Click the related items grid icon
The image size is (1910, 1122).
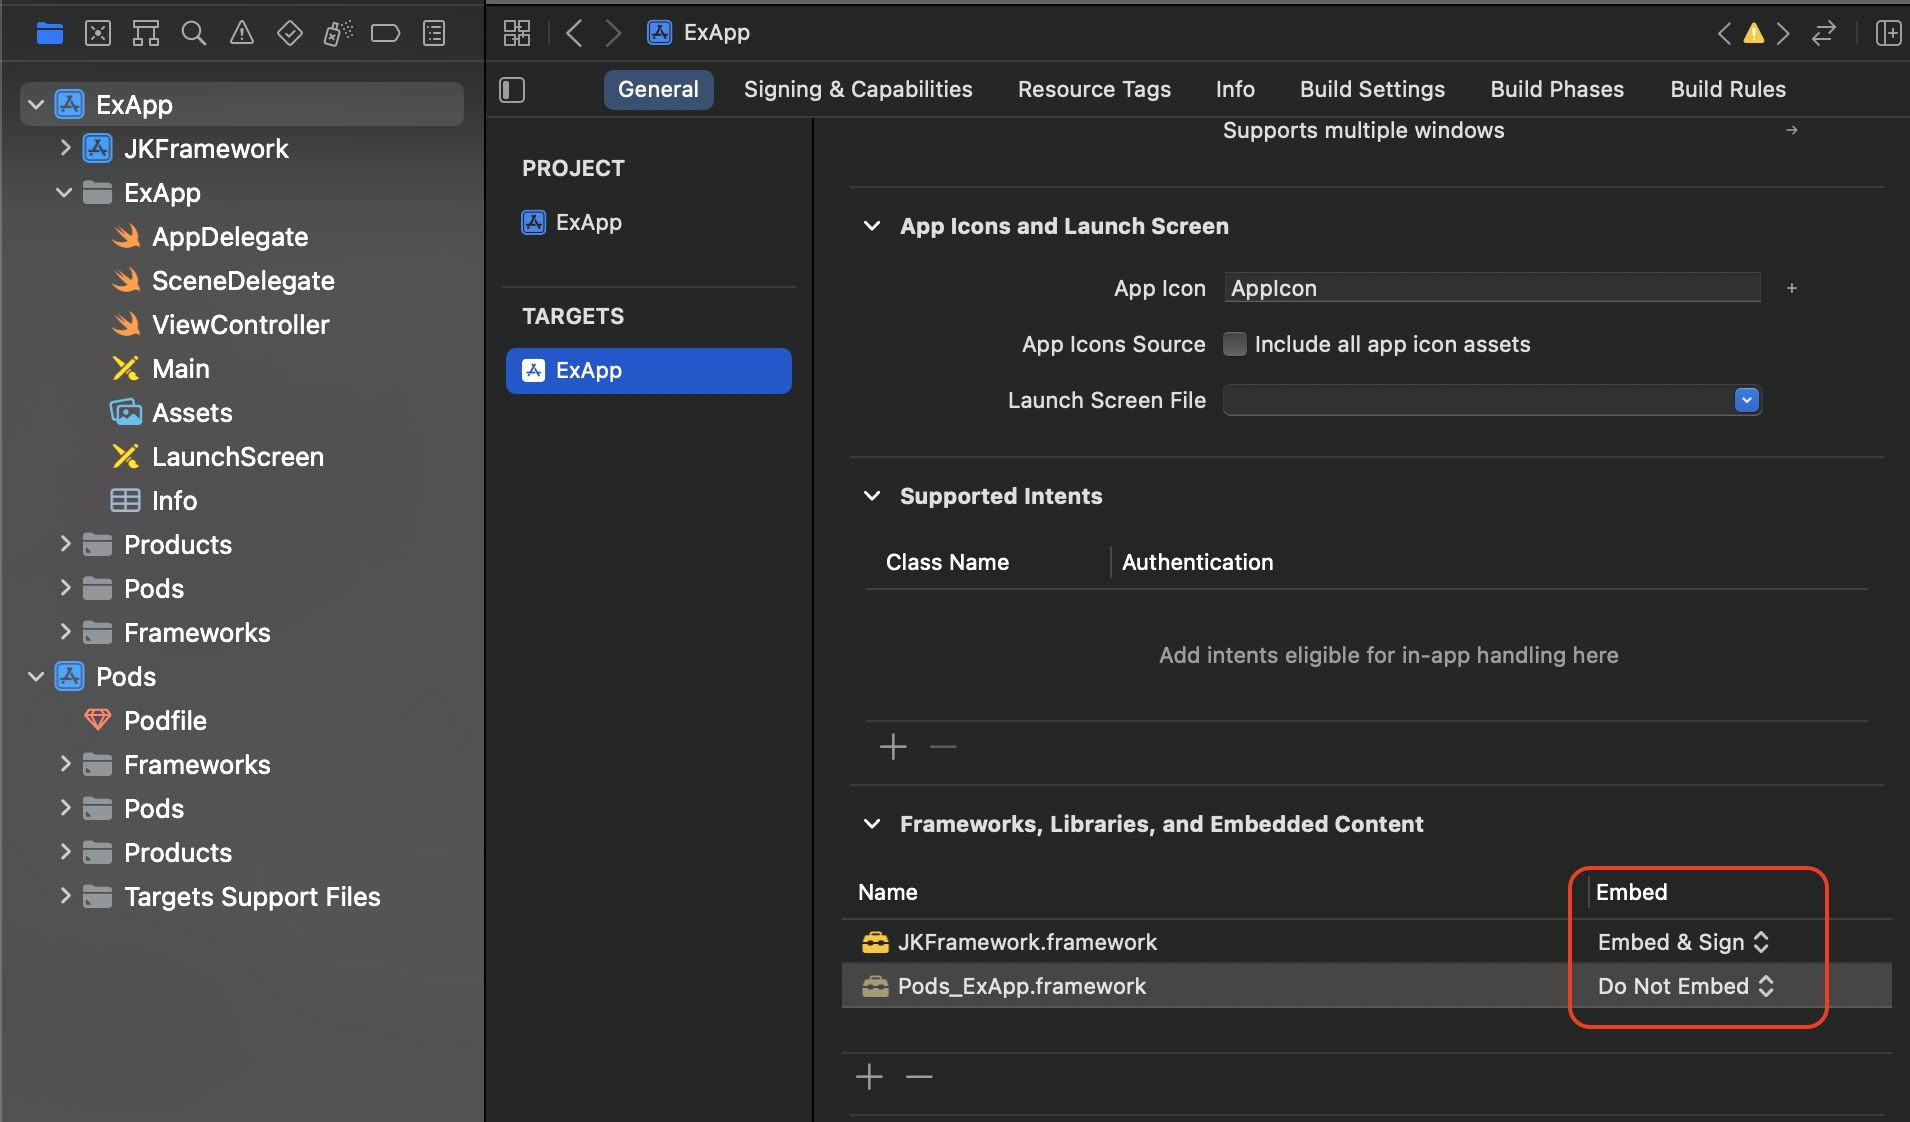(517, 33)
